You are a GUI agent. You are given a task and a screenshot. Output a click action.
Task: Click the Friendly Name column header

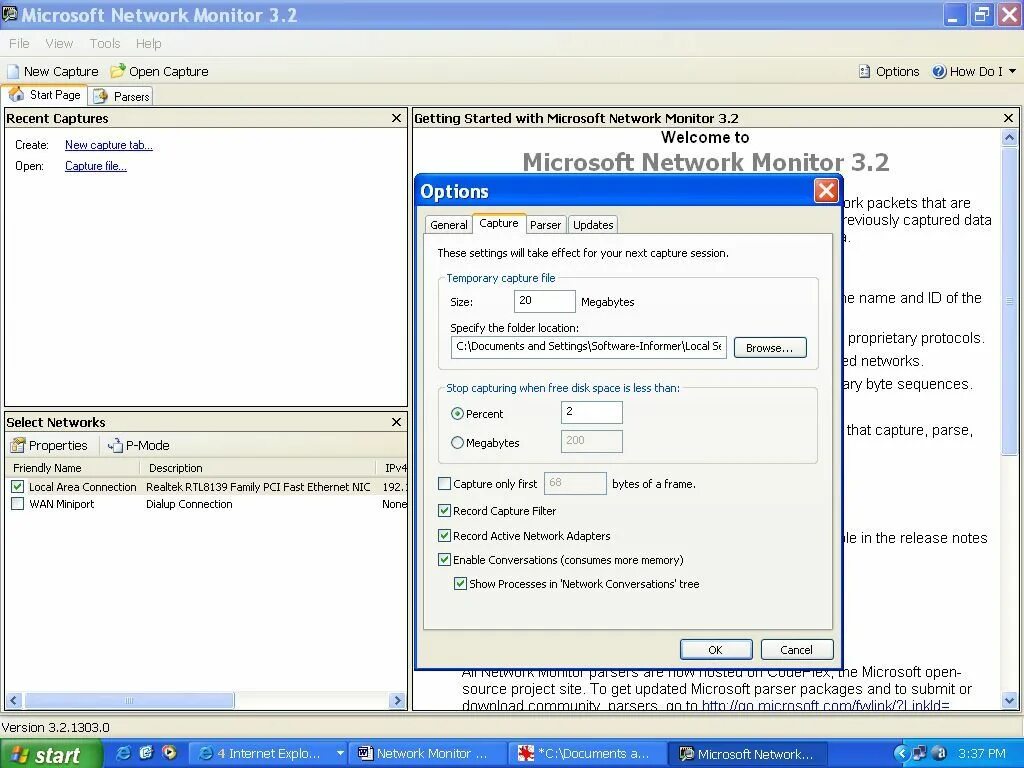coord(72,468)
